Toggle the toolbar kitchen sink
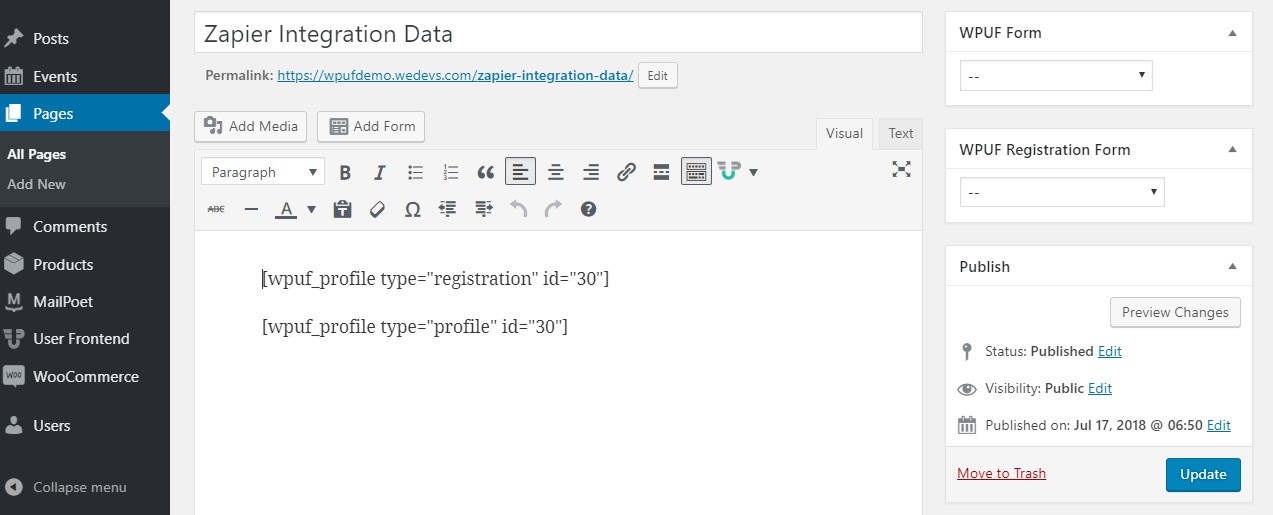Image resolution: width=1273 pixels, height=515 pixels. (x=696, y=172)
